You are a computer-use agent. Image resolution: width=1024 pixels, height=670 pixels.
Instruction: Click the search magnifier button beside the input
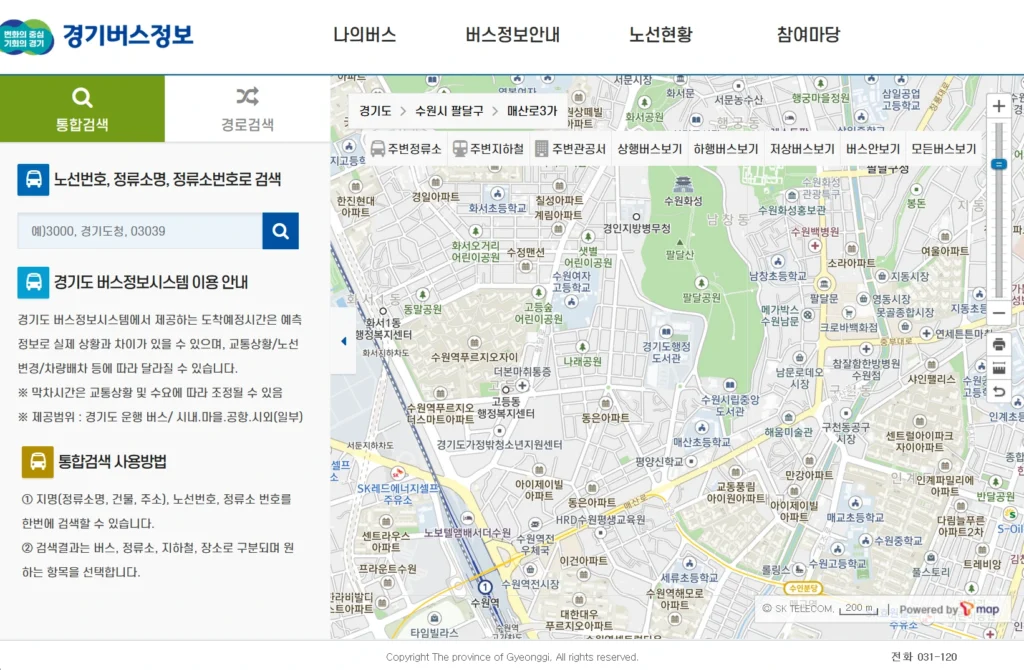pos(280,231)
